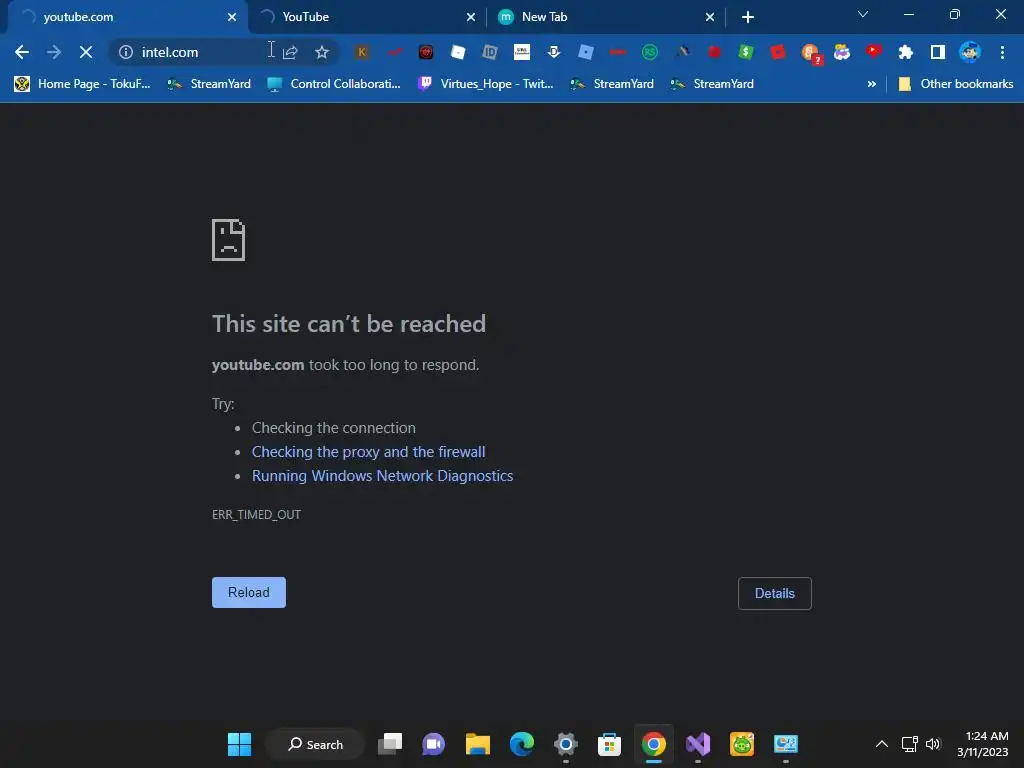1024x768 pixels.
Task: Open File Explorer from the taskbar
Action: click(x=477, y=744)
